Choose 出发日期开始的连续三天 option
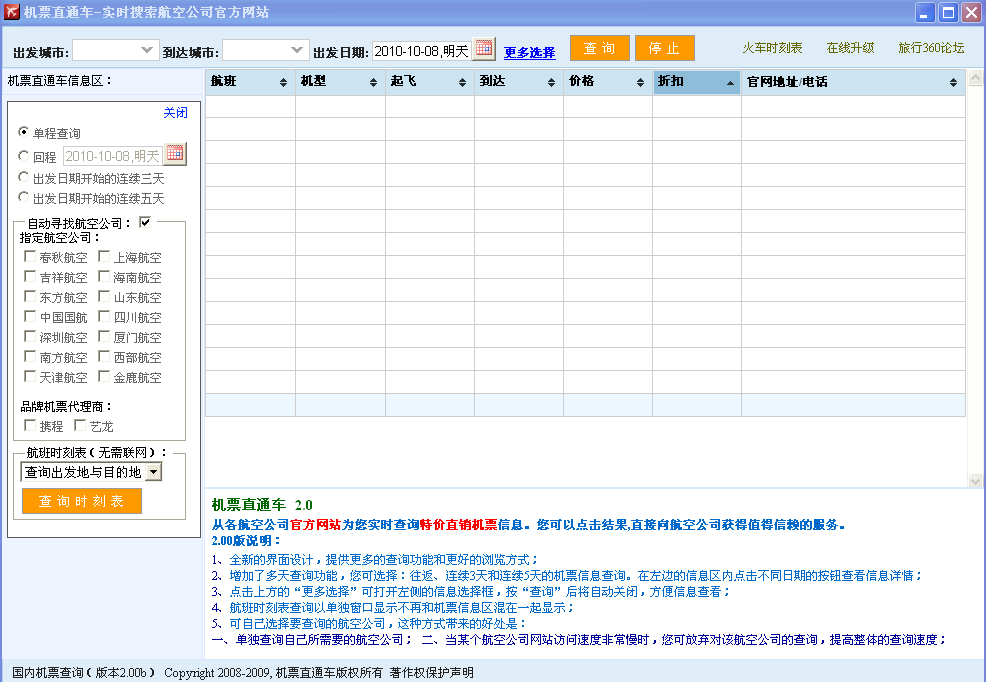The height and width of the screenshot is (682, 986). pos(24,177)
